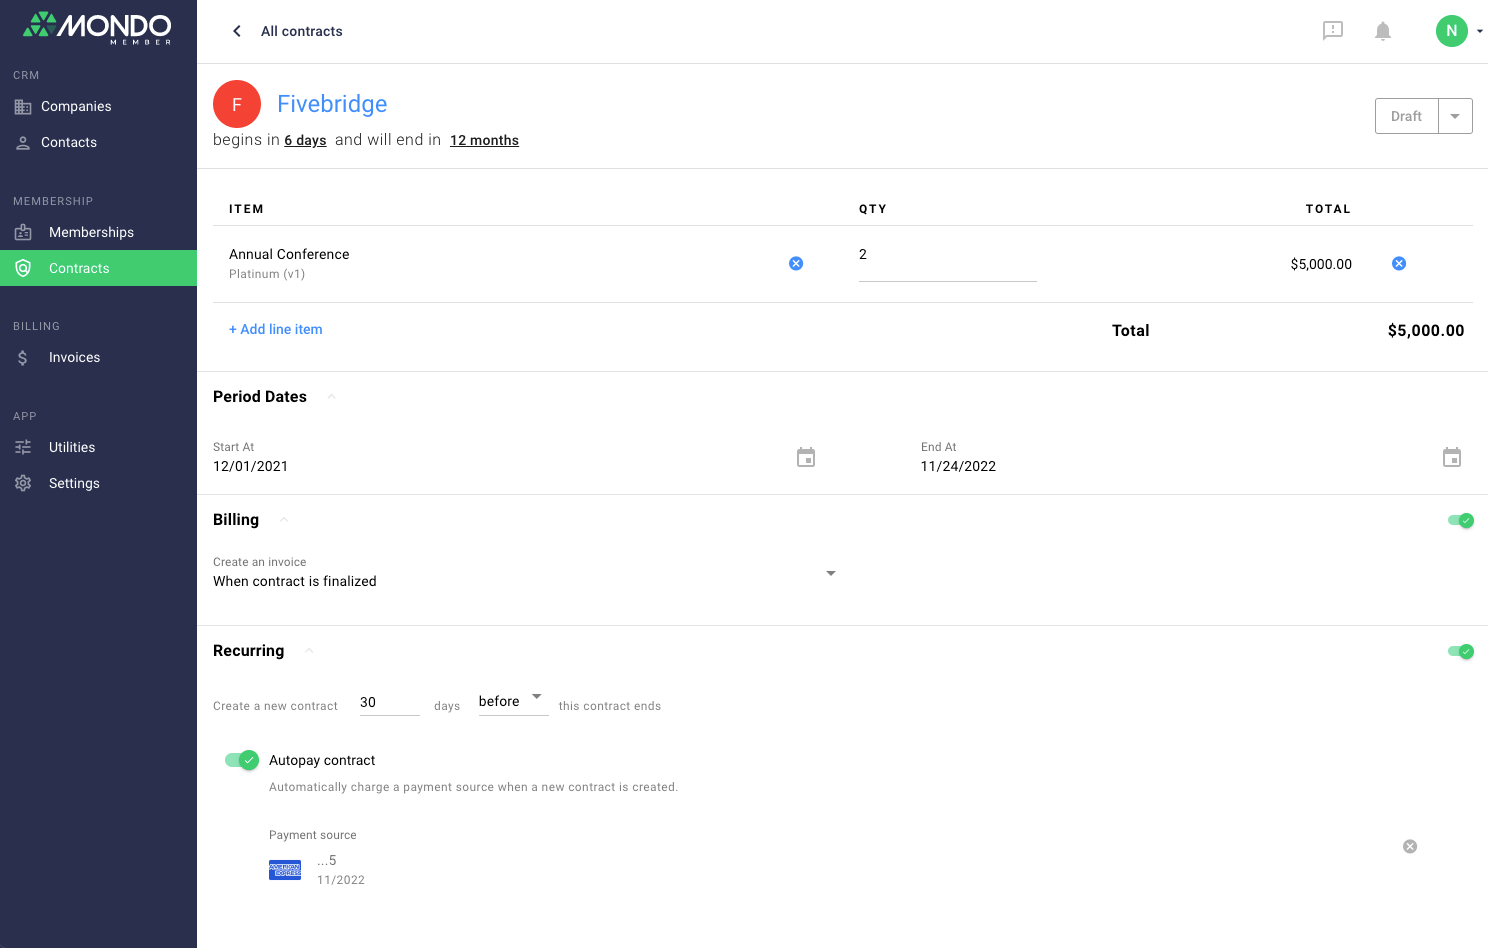Go to Memberships in the sidebar
The height and width of the screenshot is (948, 1488).
(x=91, y=232)
